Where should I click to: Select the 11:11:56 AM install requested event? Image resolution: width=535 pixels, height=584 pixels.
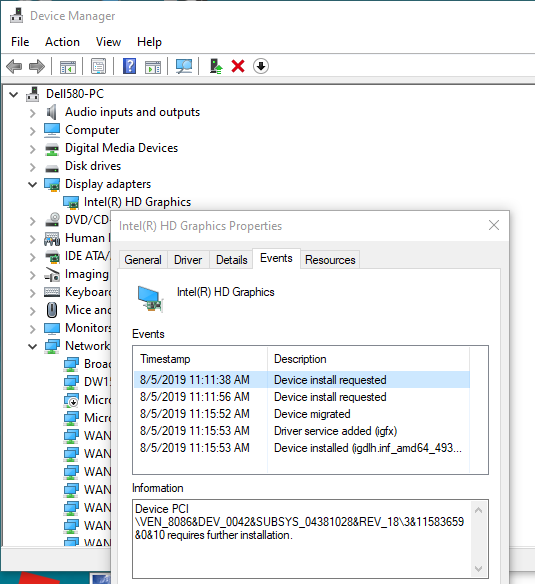click(x=302, y=397)
